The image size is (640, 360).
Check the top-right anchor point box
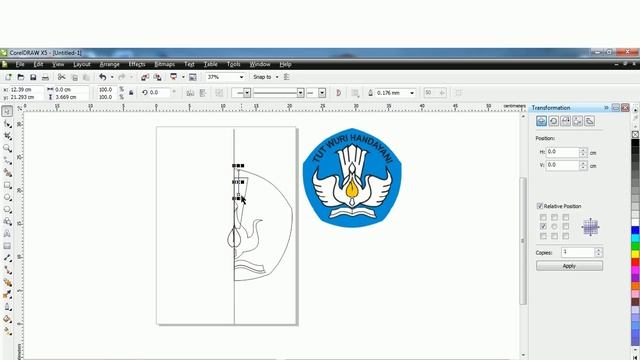click(x=566, y=218)
